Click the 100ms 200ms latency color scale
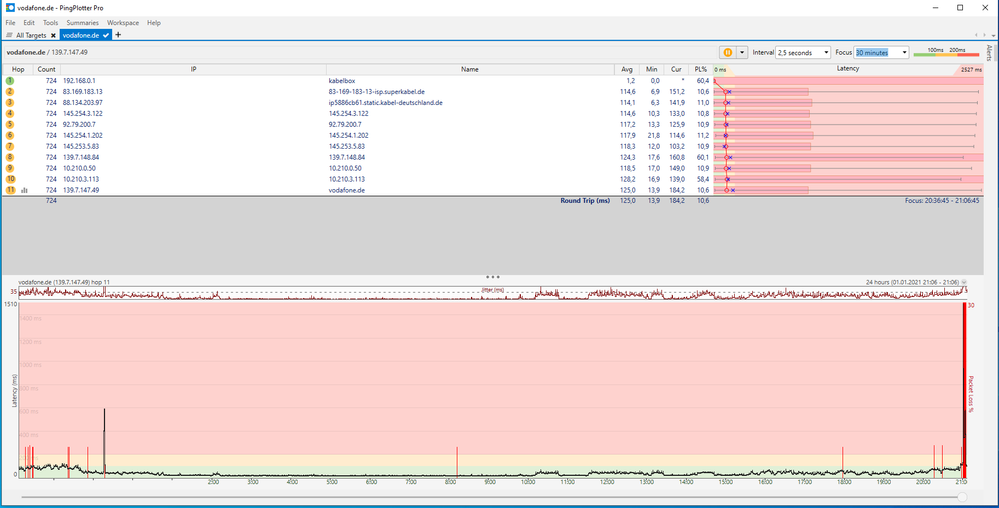 tap(945, 52)
